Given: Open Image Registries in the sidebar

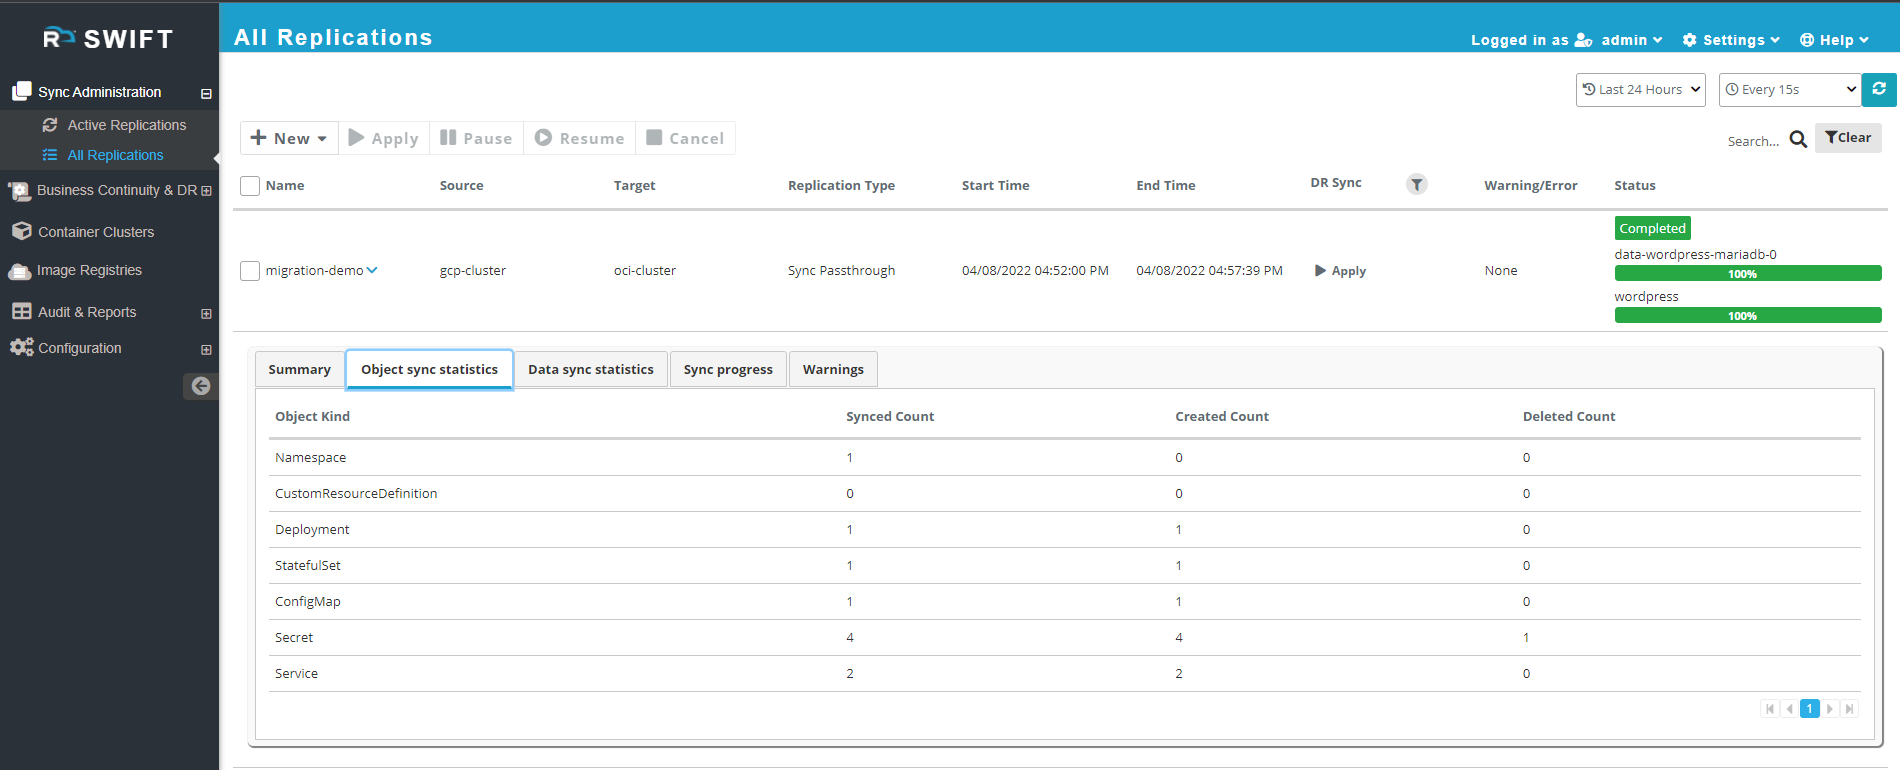Looking at the screenshot, I should [89, 270].
